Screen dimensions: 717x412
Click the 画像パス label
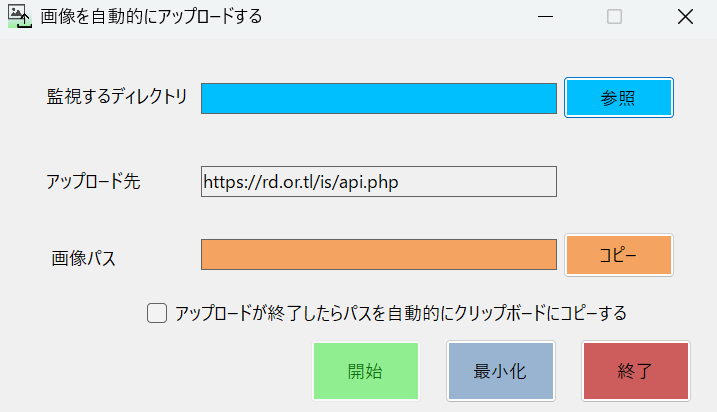(83, 258)
